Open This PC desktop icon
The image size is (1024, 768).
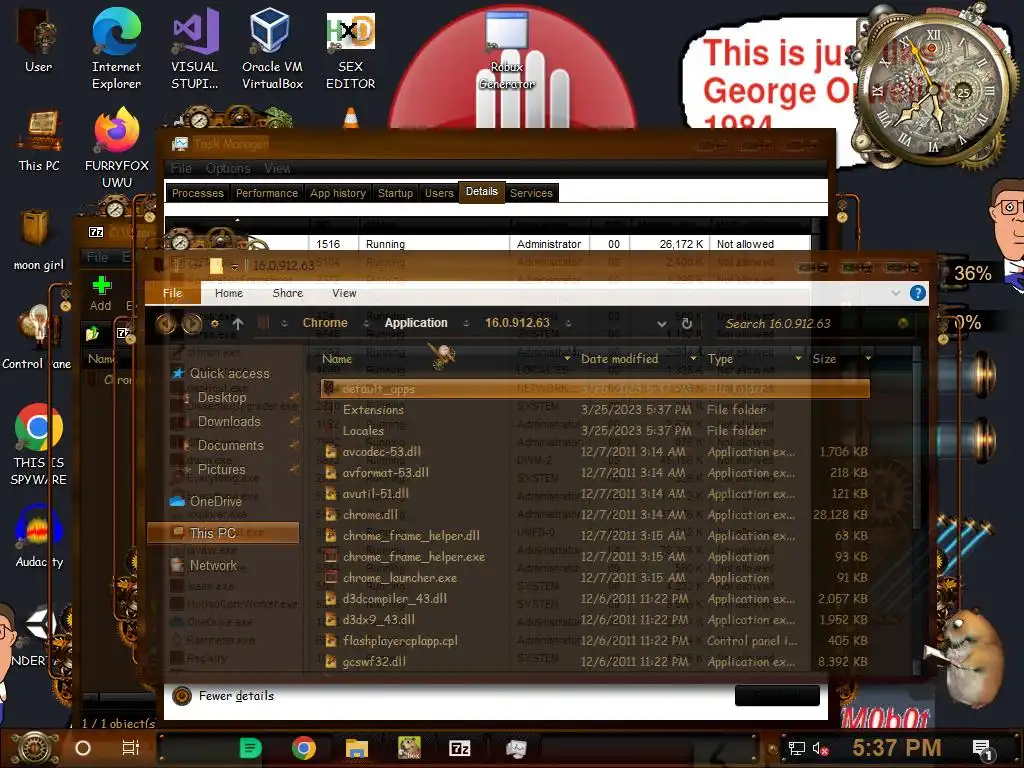coord(39,141)
